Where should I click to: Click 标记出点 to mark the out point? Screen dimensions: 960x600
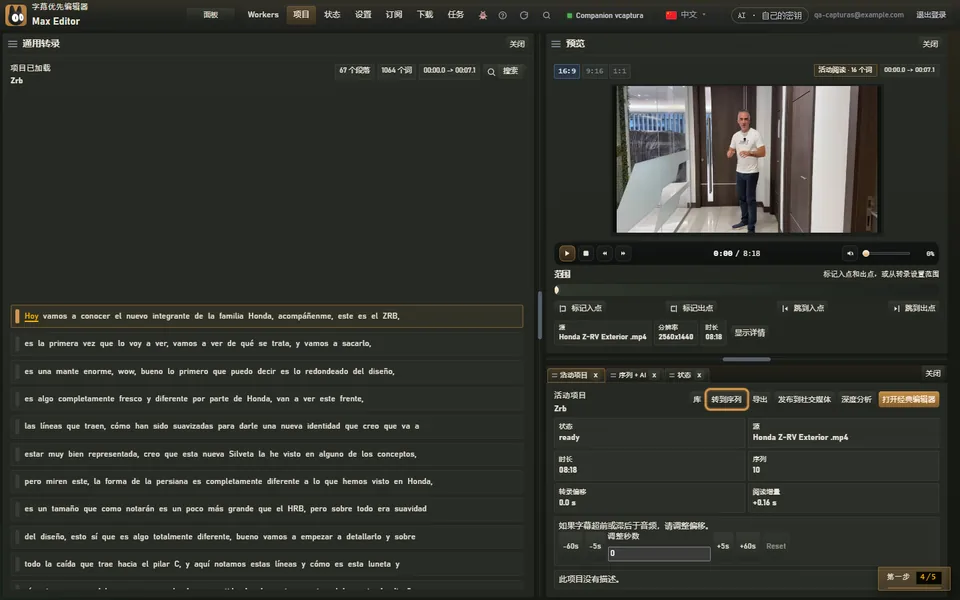pyautogui.click(x=692, y=308)
